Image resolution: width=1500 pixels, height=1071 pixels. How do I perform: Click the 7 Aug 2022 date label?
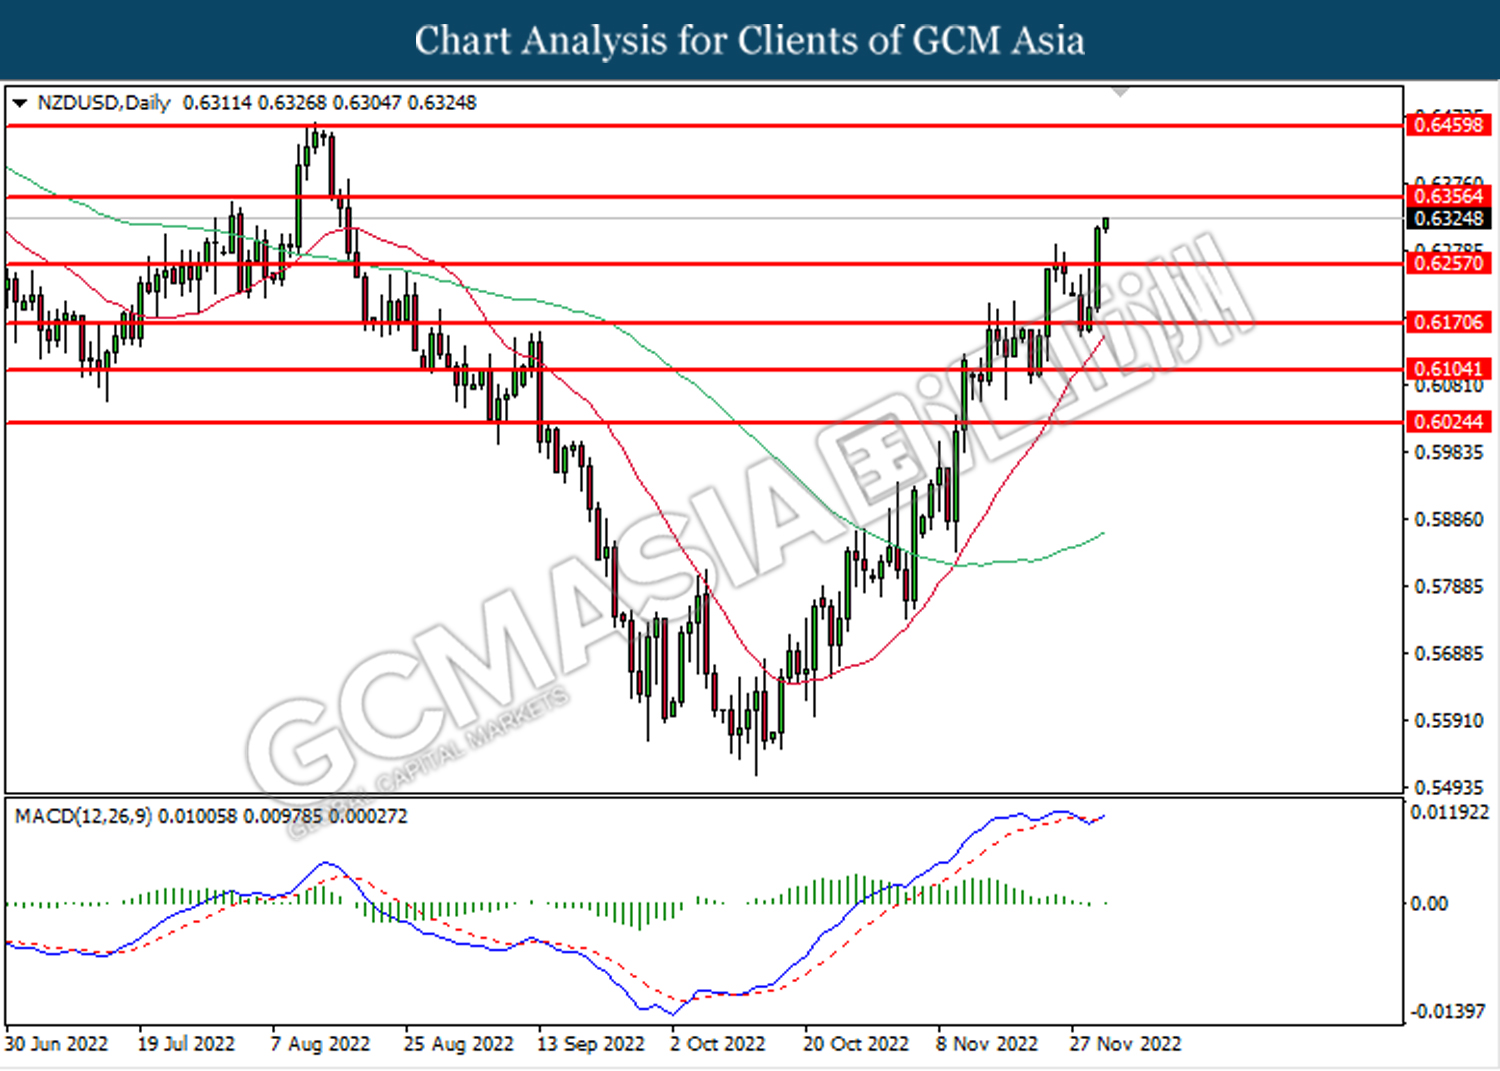pyautogui.click(x=320, y=1044)
